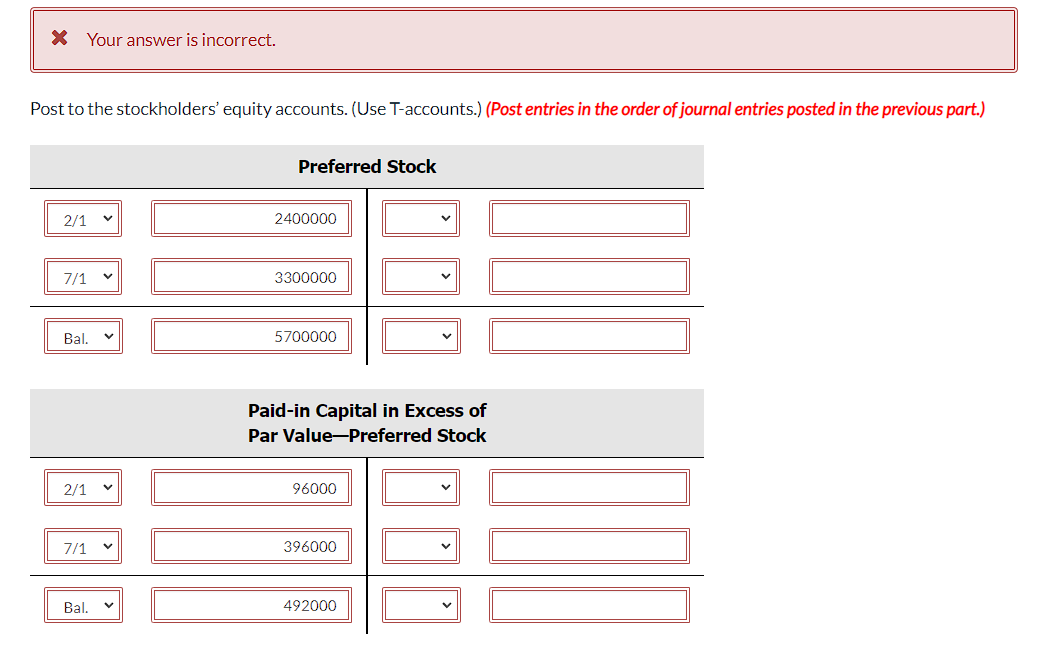
Task: Select the 96000 amount field
Action: 251,487
